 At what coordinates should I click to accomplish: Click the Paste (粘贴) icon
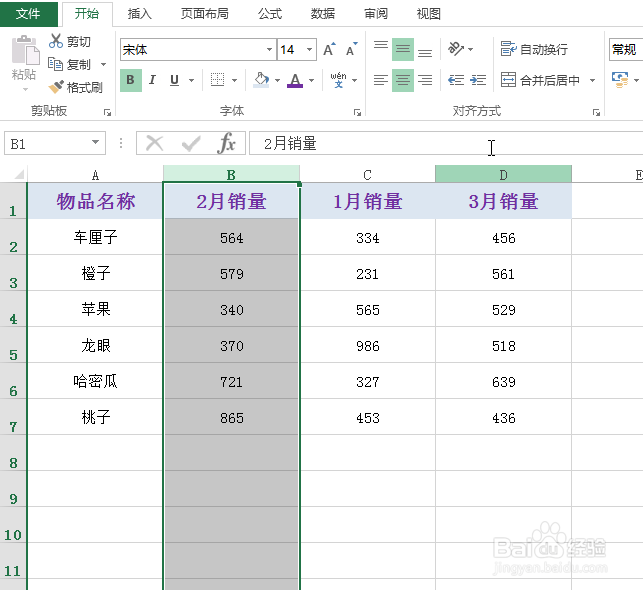click(x=25, y=50)
